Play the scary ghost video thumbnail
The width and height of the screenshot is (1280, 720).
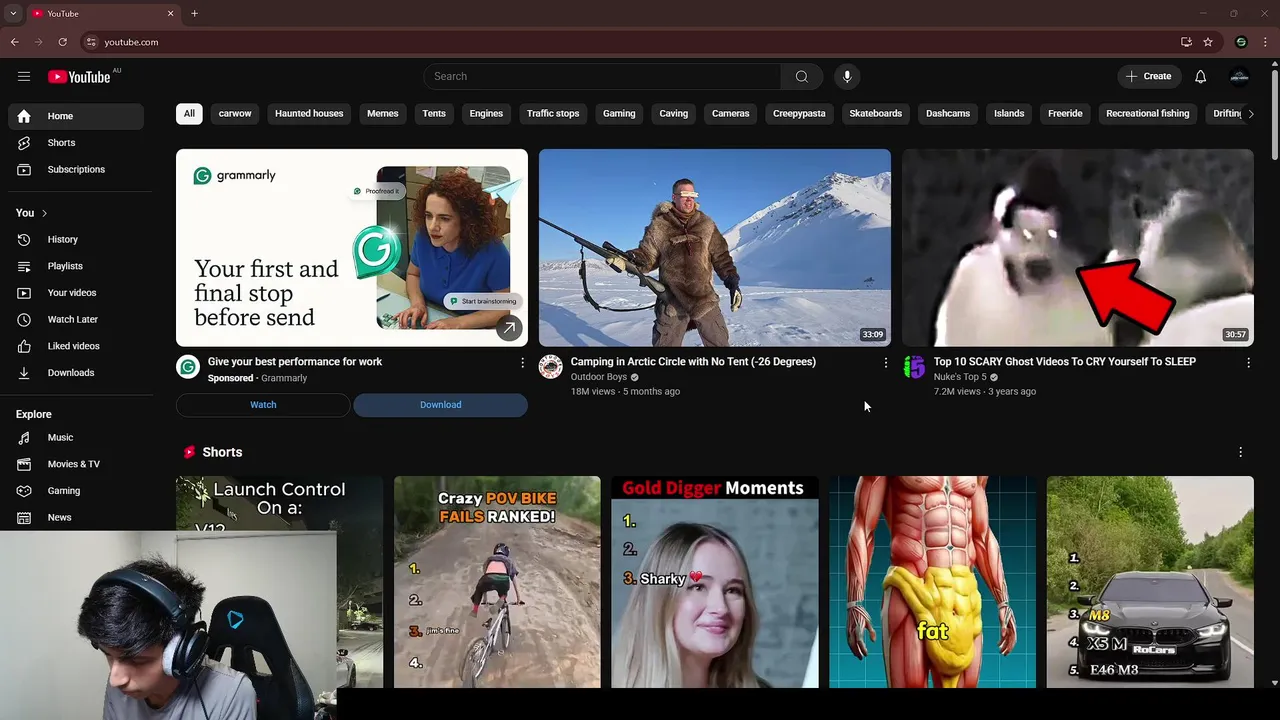tap(1078, 248)
